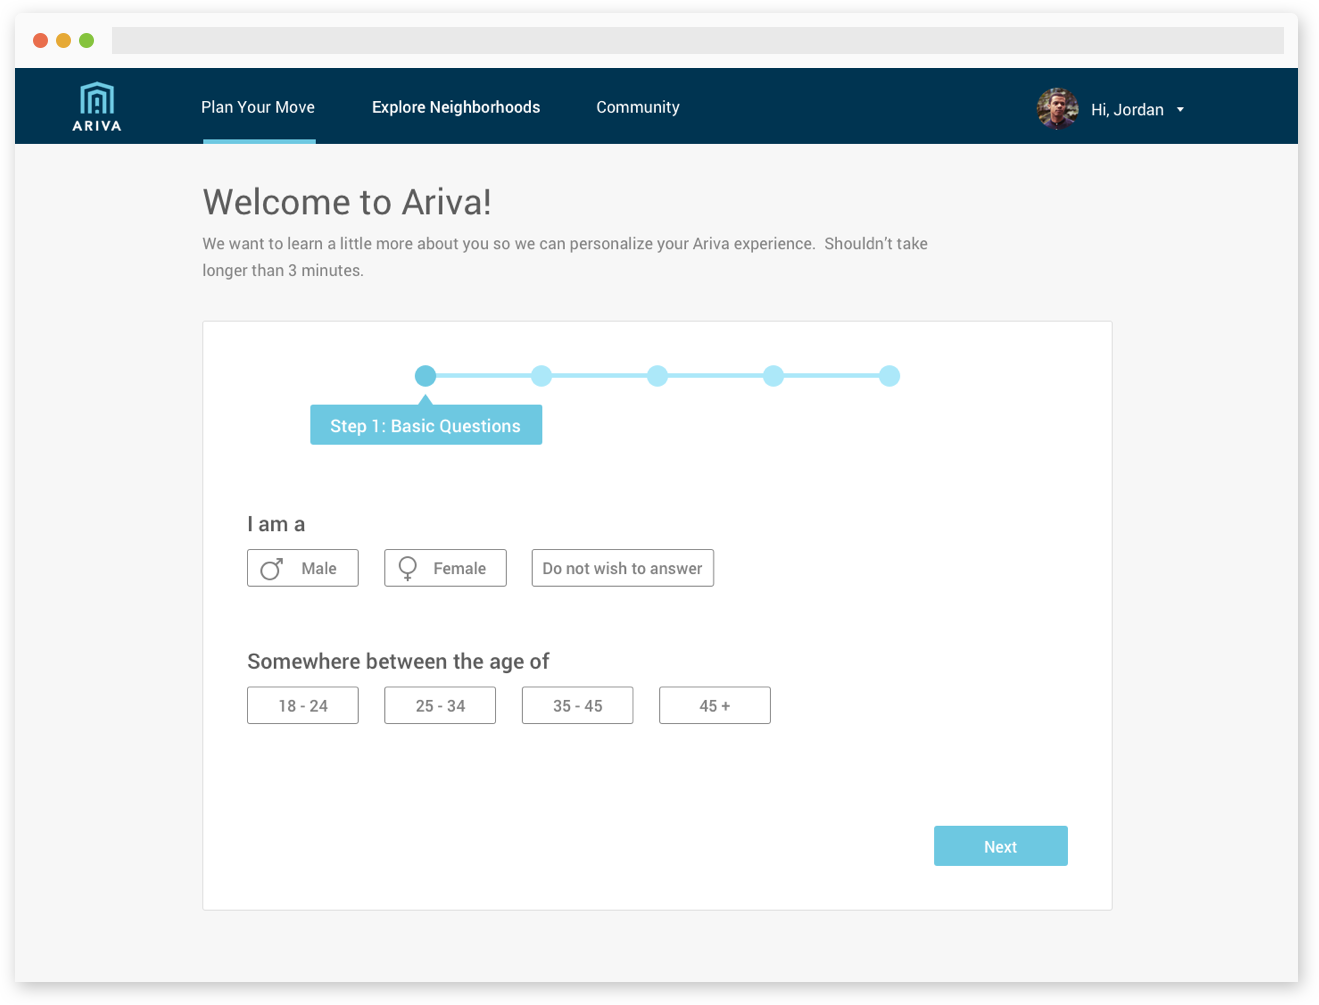Viewport: 1319px width, 1005px height.
Task: Click the middle progress dot
Action: click(658, 376)
